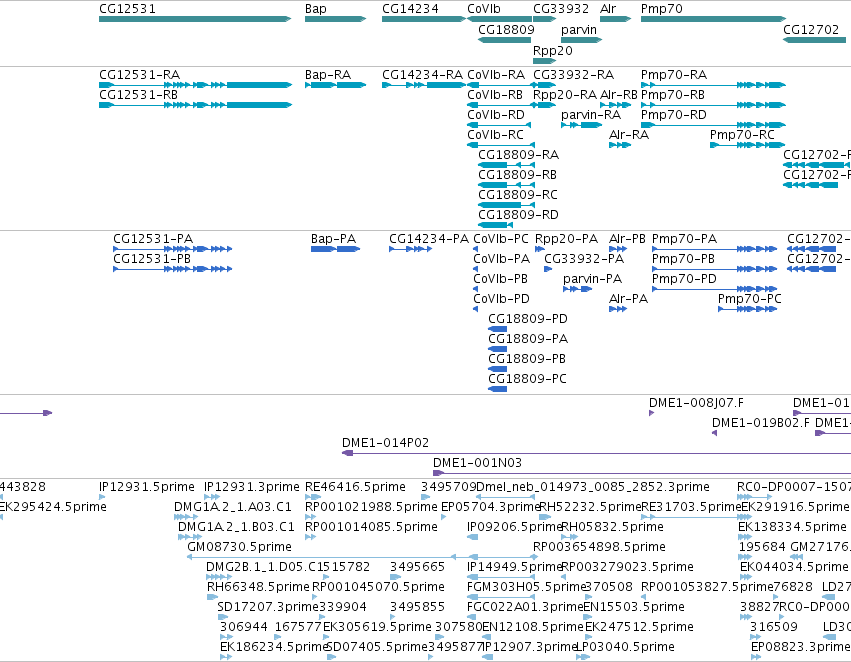The image size is (851, 662).
Task: Select the Rpp20-RA transcript
Action: click(565, 94)
